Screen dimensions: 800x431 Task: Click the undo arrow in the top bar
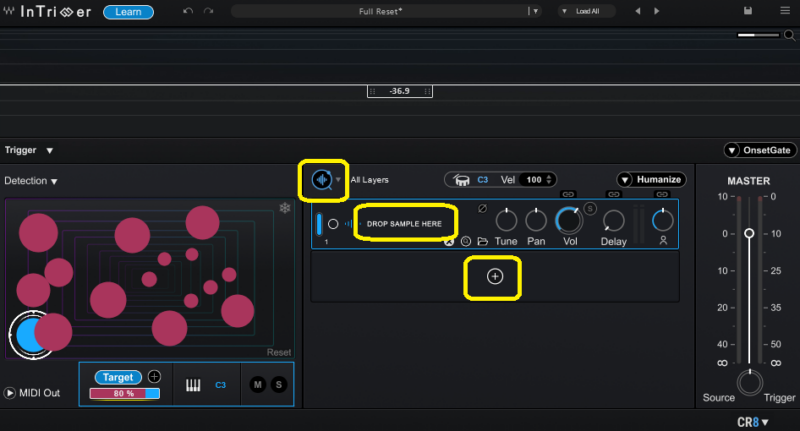point(188,11)
